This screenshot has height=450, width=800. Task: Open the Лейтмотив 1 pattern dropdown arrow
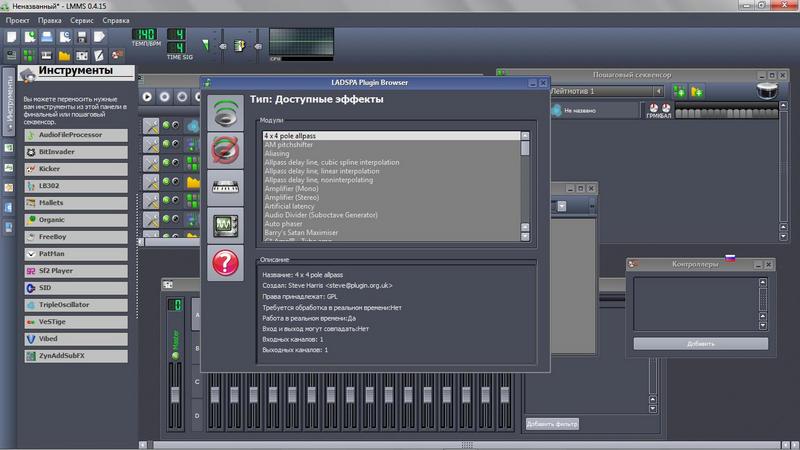click(659, 91)
